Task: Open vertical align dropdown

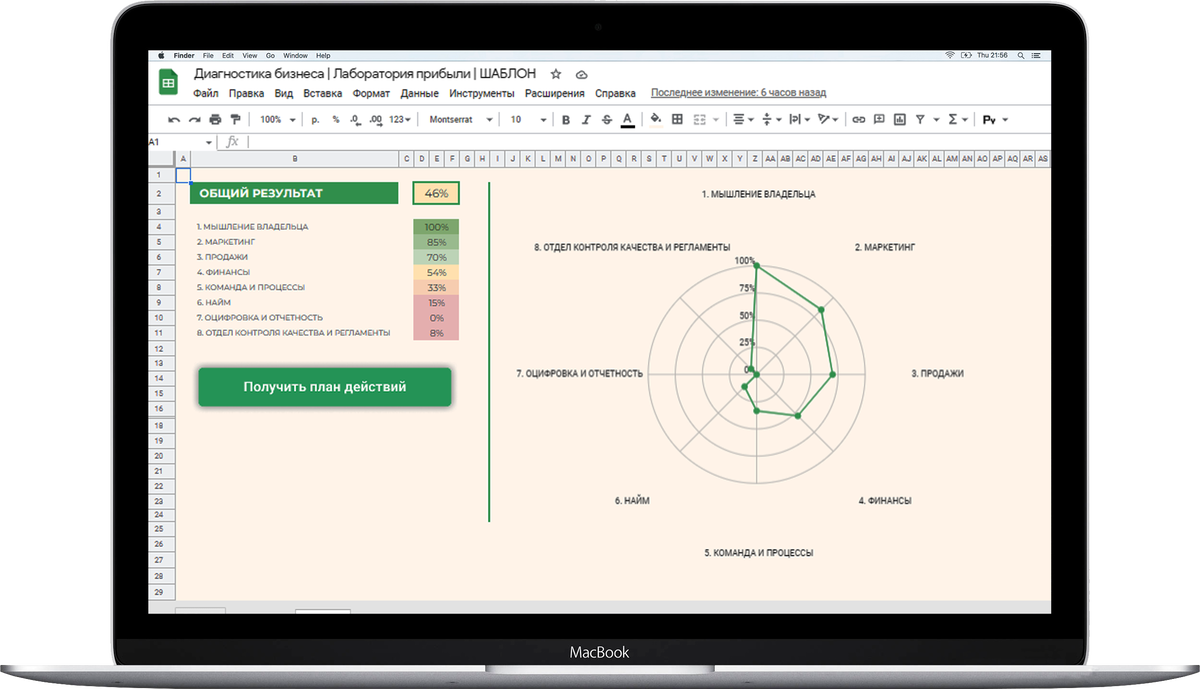Action: (x=772, y=120)
